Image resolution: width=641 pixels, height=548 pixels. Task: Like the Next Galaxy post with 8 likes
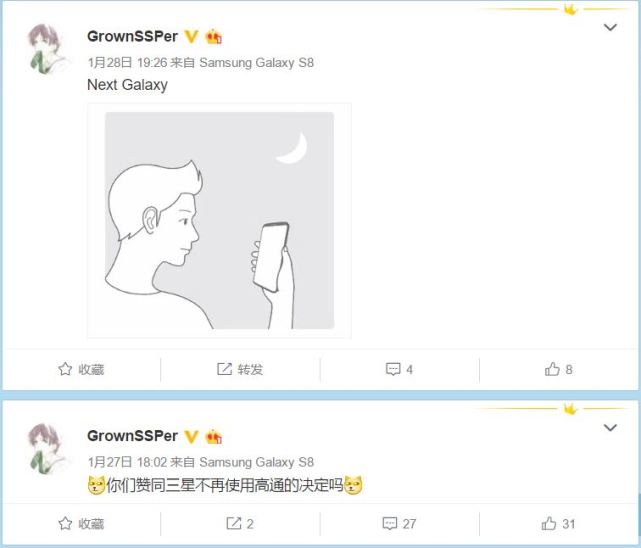point(558,369)
